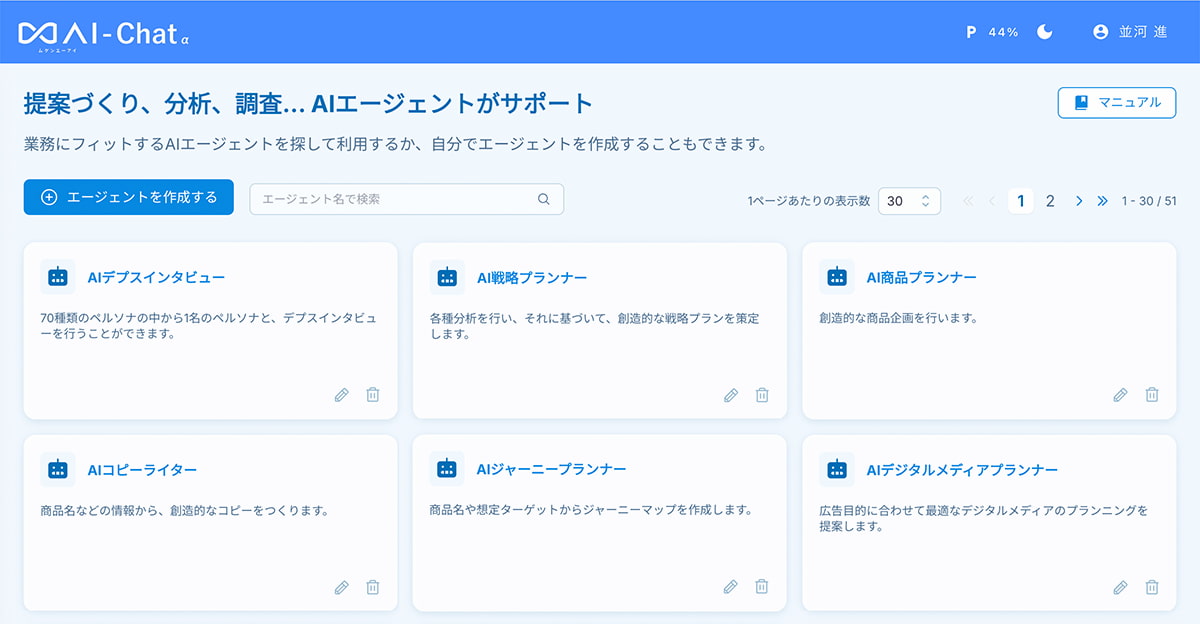Focus the エージェント名で検索 search field
This screenshot has width=1200, height=624.
point(395,199)
